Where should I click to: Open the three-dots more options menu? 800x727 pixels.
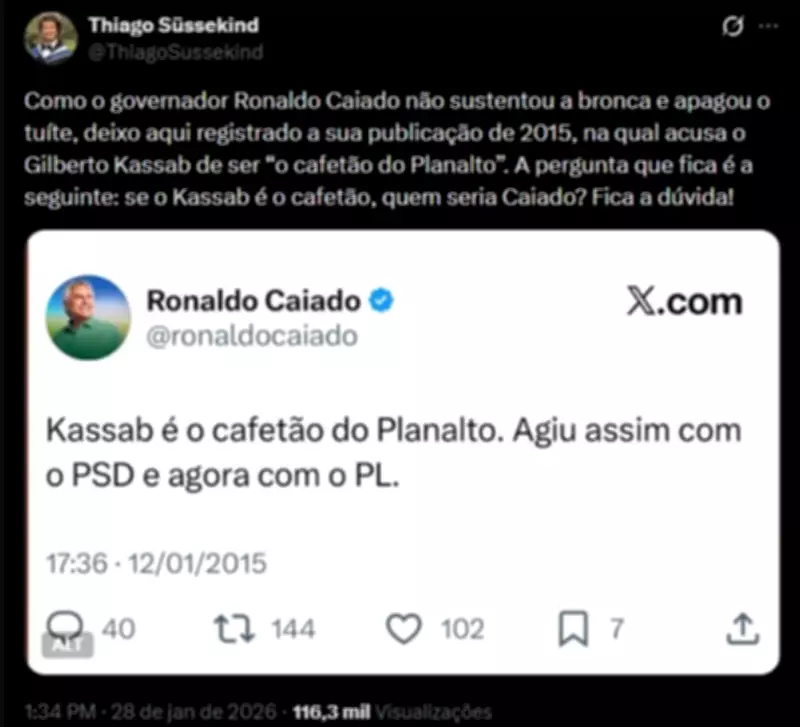pos(768,26)
